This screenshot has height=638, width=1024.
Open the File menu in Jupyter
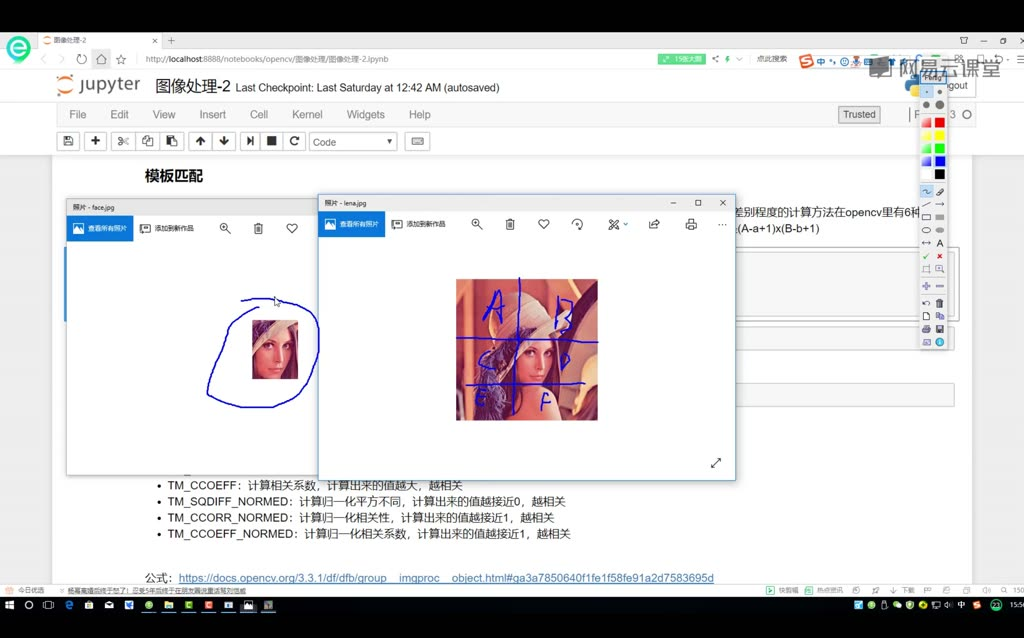coord(78,114)
